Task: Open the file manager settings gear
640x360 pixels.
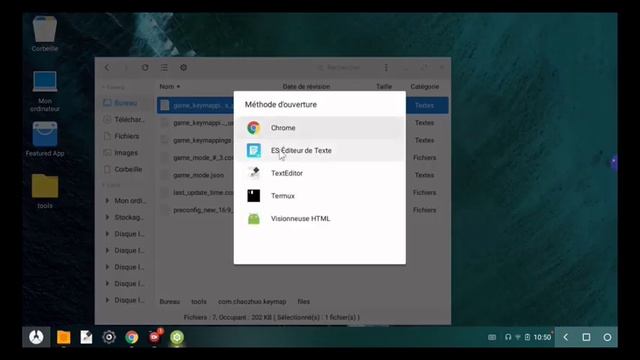Action: coord(184,68)
